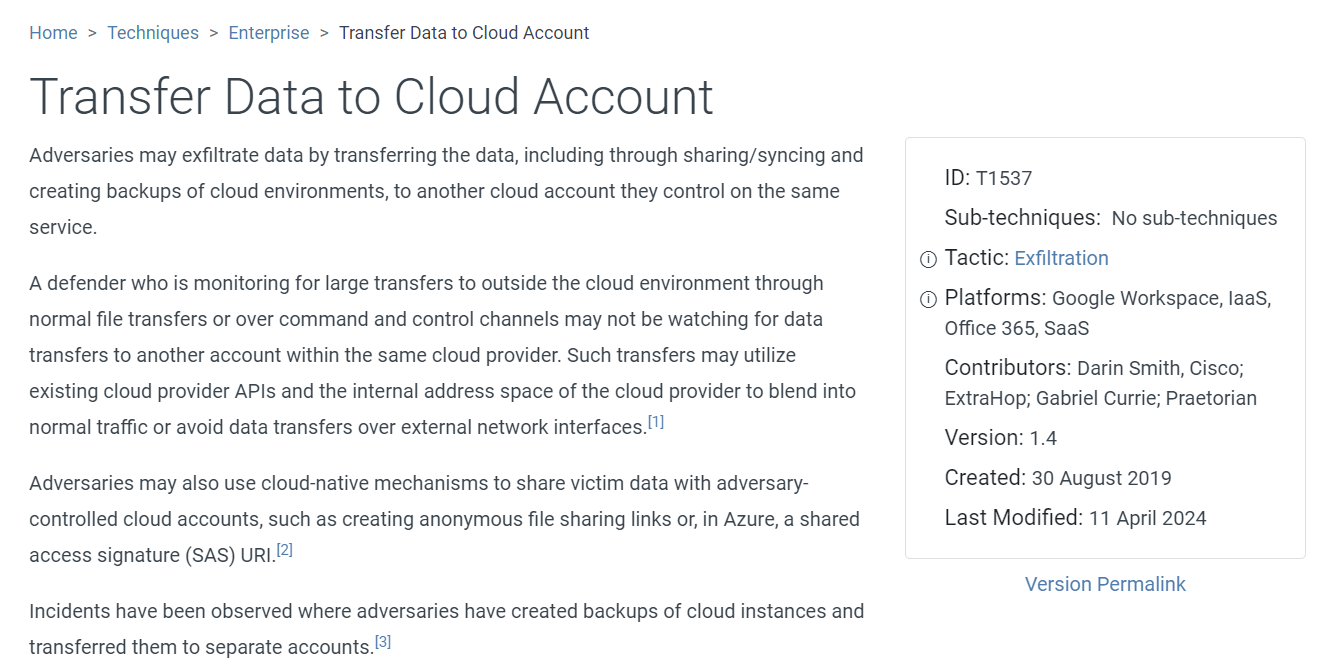Click the Platforms list starting with Google Workspace

tap(1160, 299)
